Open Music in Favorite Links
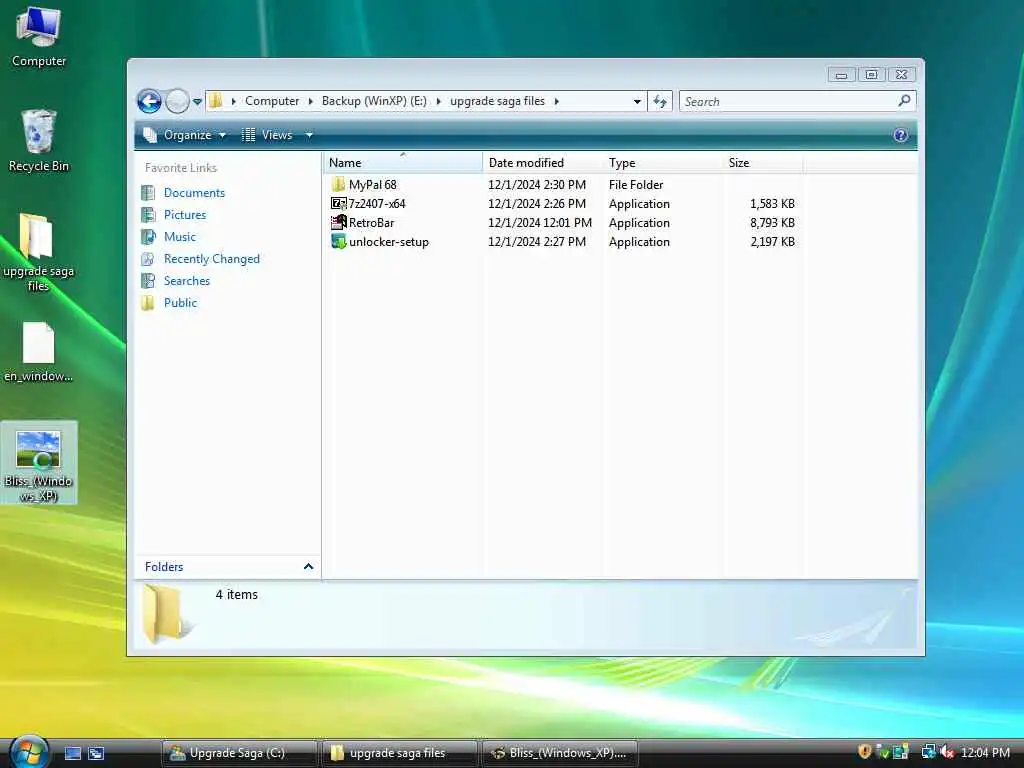Screen dimensions: 1024x768 180,236
